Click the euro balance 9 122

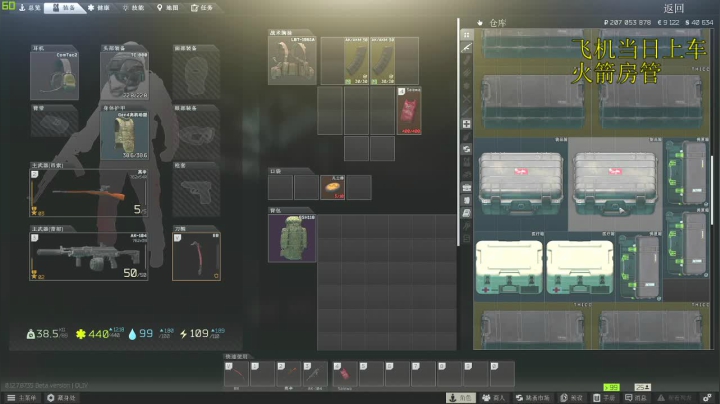tap(668, 22)
